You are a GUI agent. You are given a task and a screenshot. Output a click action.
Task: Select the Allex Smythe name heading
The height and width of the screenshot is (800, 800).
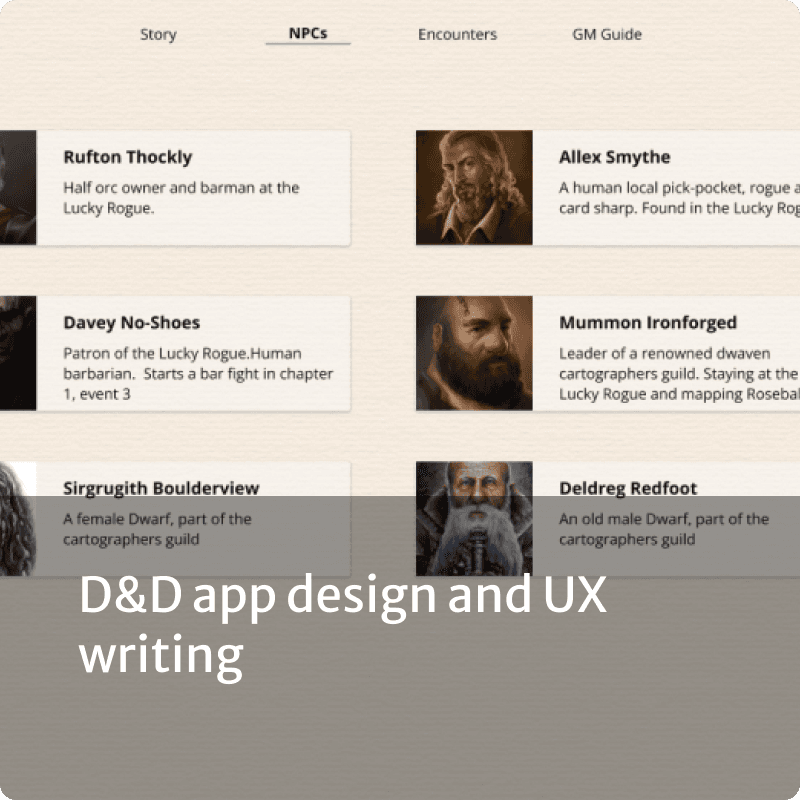coord(614,157)
